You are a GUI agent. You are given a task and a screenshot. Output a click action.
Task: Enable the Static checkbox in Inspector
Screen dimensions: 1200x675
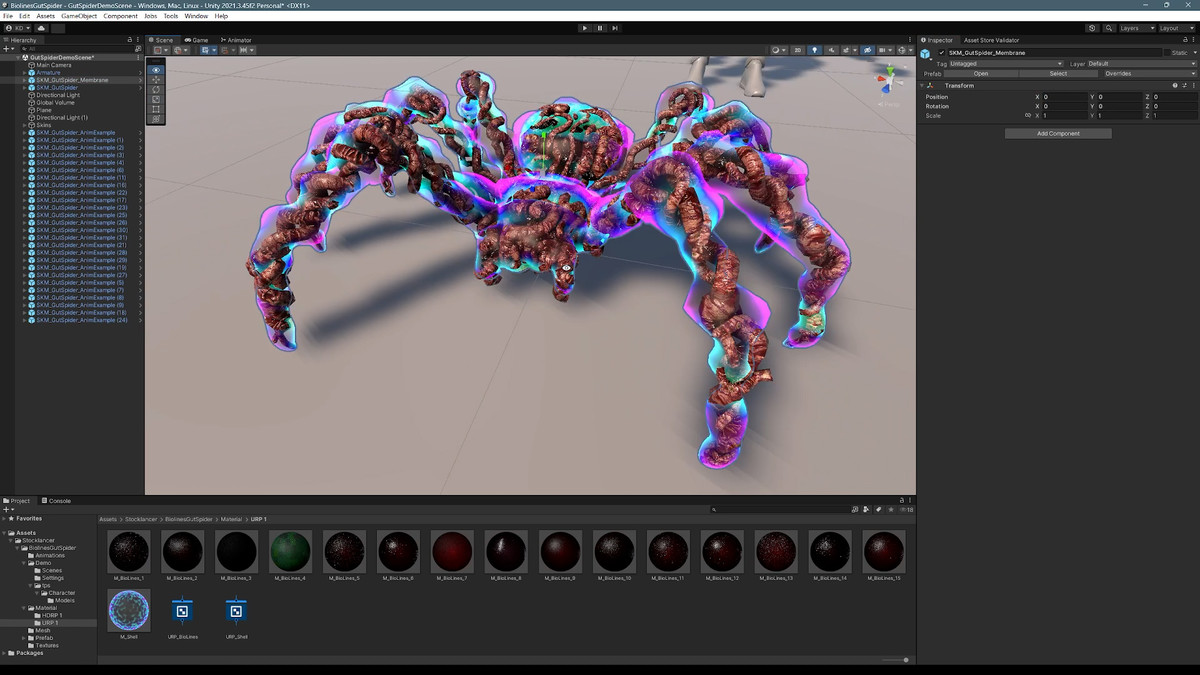click(x=1166, y=53)
